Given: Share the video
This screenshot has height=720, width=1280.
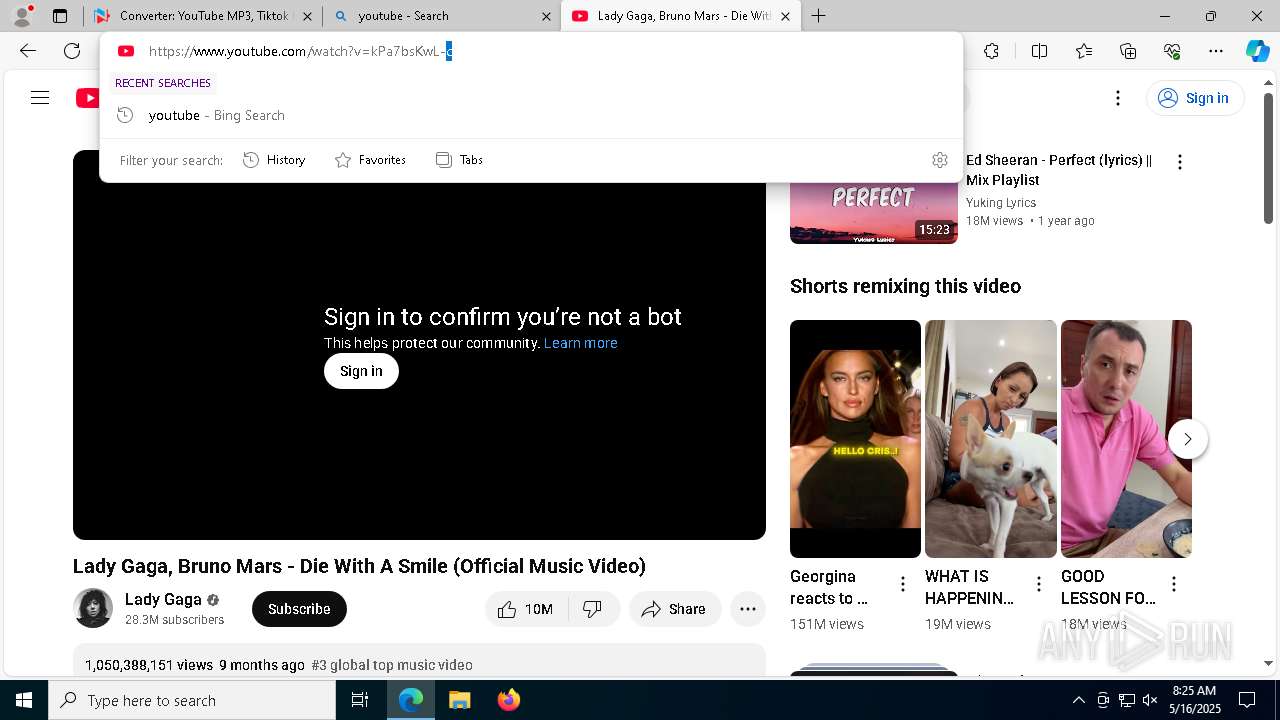Looking at the screenshot, I should (675, 609).
